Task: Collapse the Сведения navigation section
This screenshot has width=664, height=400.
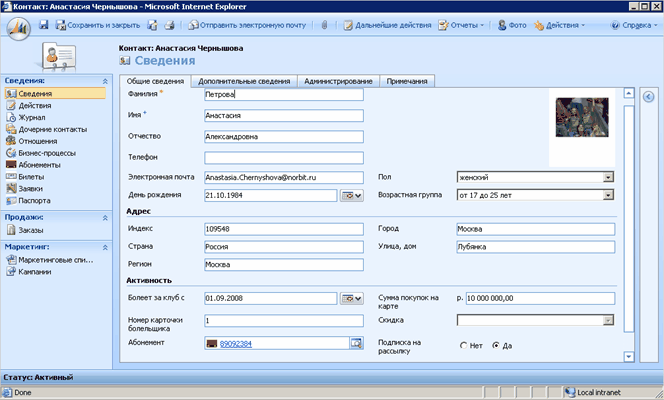Action: (x=105, y=81)
